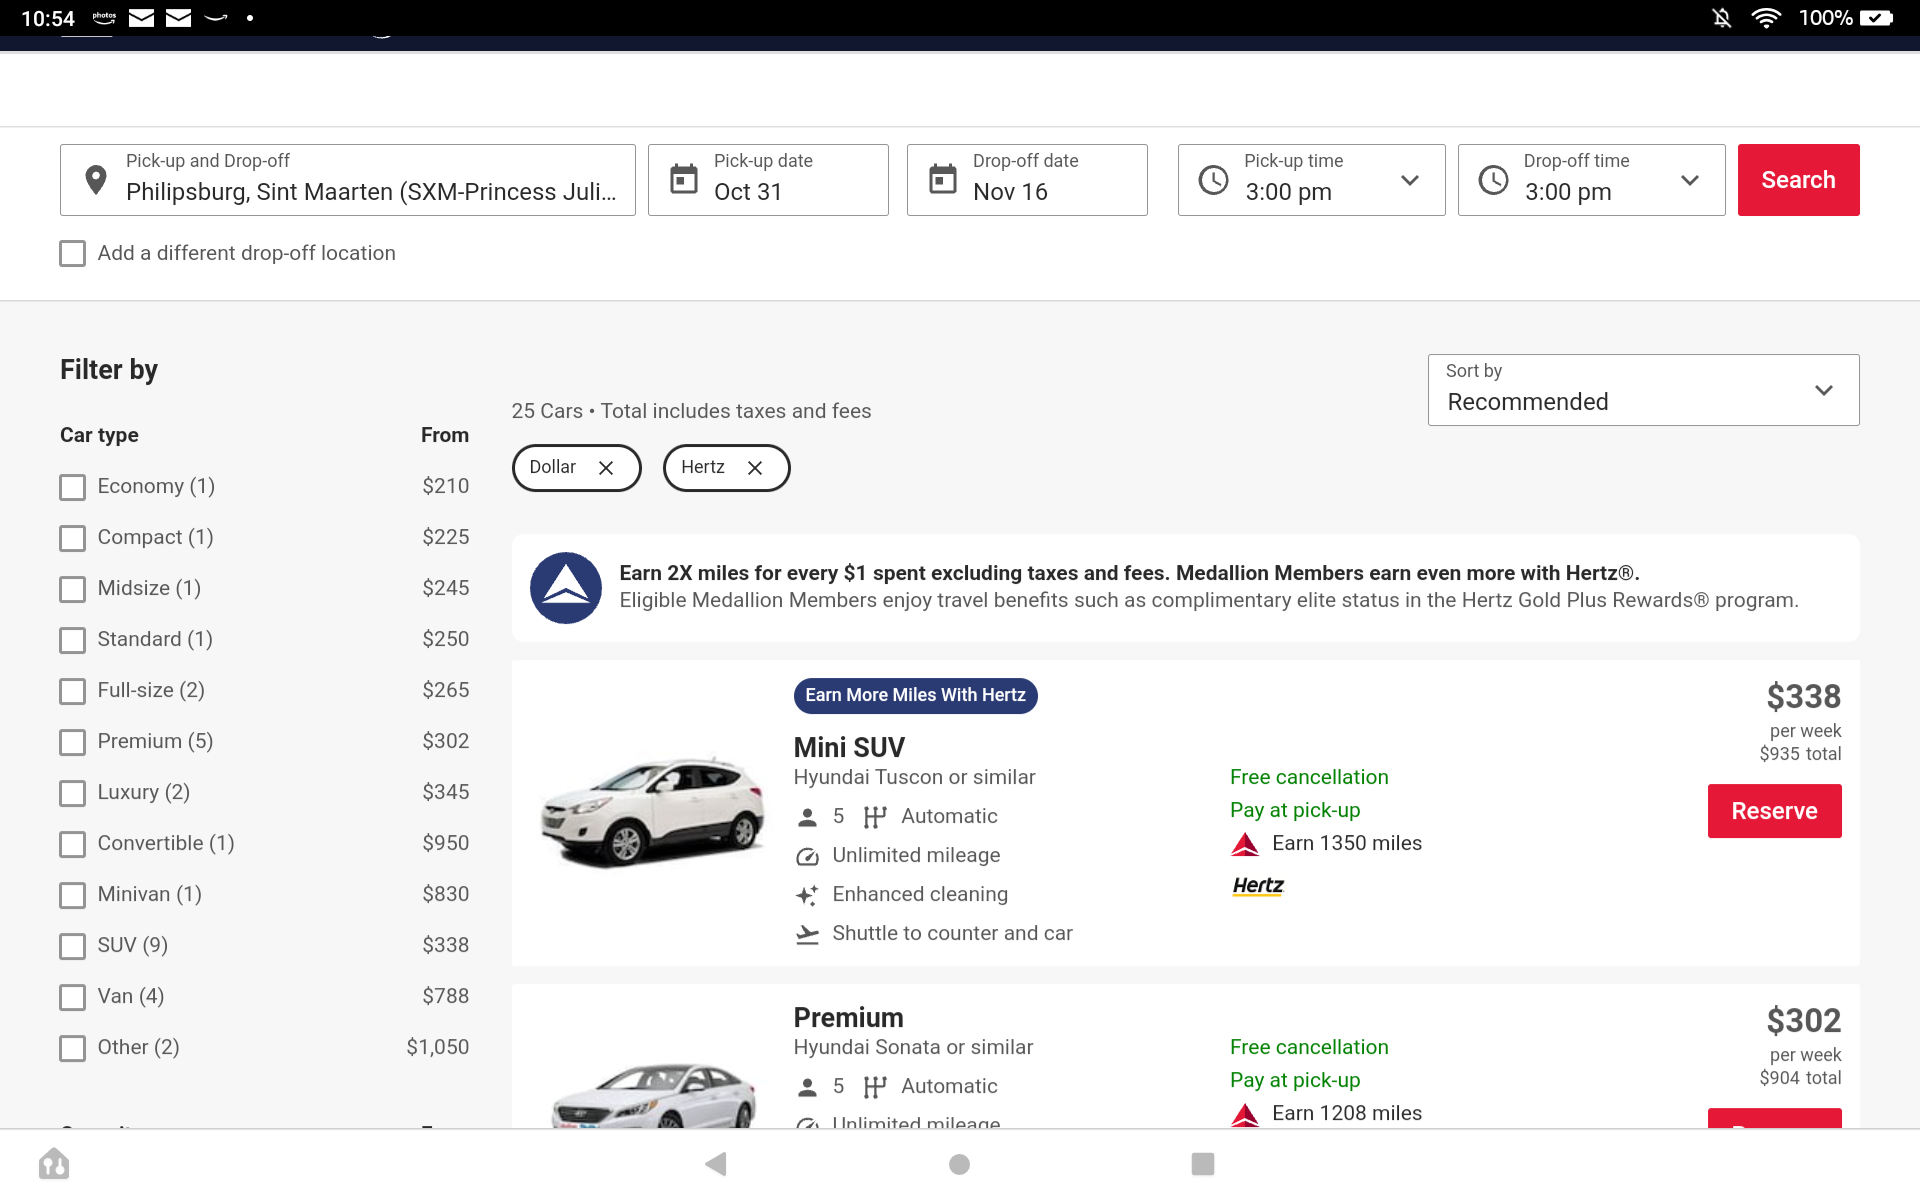Tap Pay at pick-up on Mini SUV card
The width and height of the screenshot is (1920, 1200).
[1295, 810]
